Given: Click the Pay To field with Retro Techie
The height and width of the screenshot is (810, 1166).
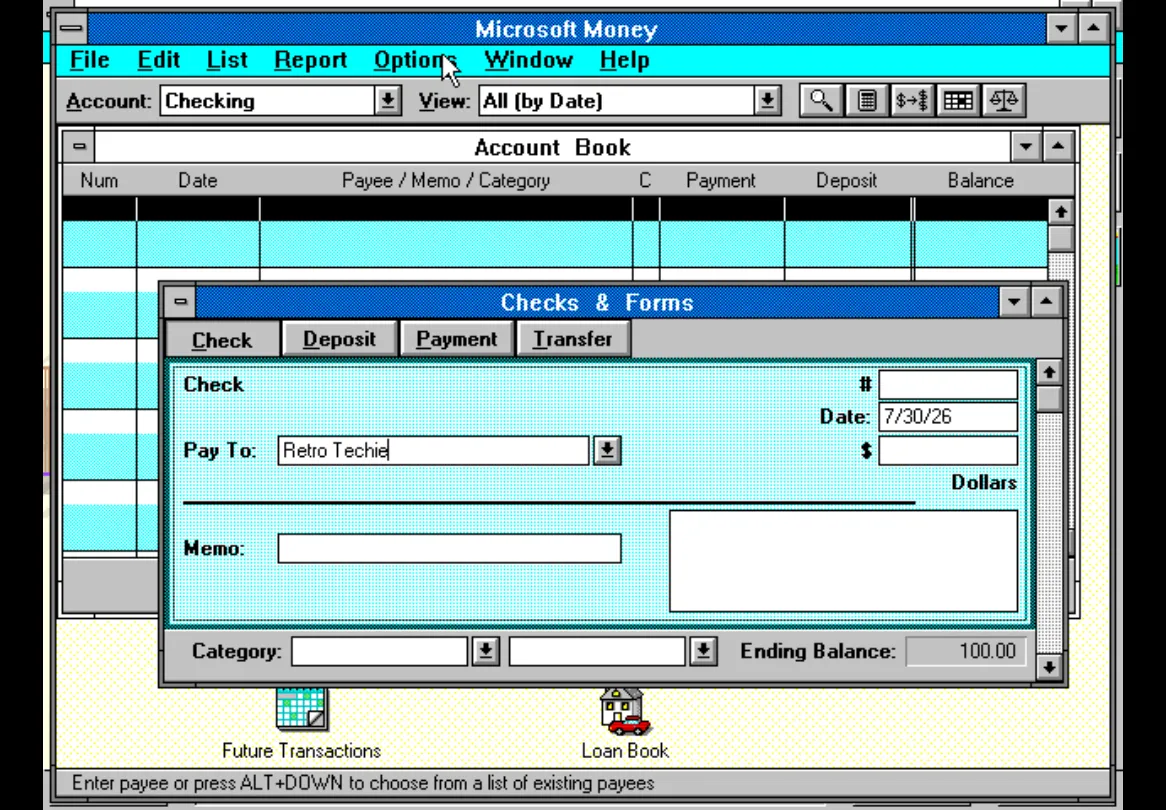Looking at the screenshot, I should 434,451.
